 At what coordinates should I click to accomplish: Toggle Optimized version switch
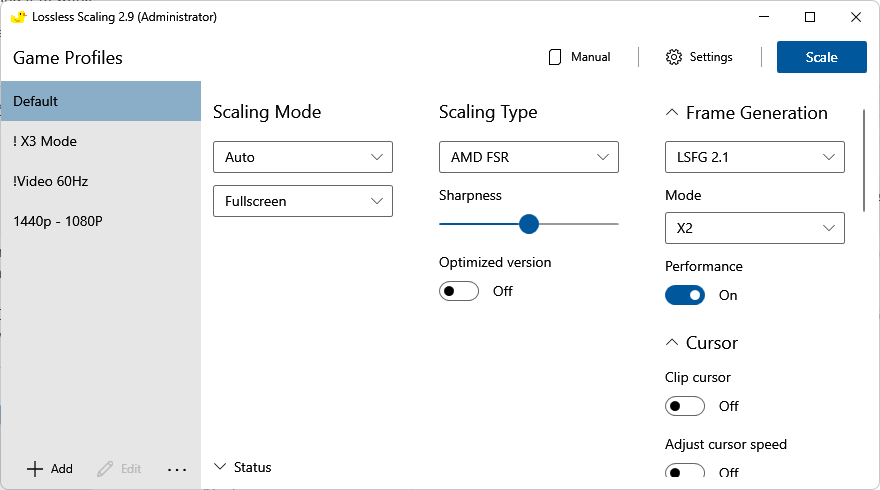pos(459,291)
